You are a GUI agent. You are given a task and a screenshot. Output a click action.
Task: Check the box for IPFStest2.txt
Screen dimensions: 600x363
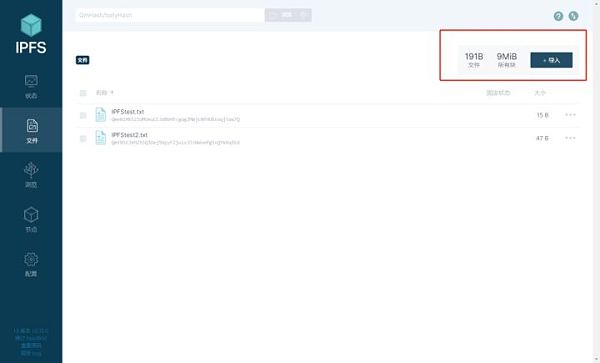[x=83, y=138]
